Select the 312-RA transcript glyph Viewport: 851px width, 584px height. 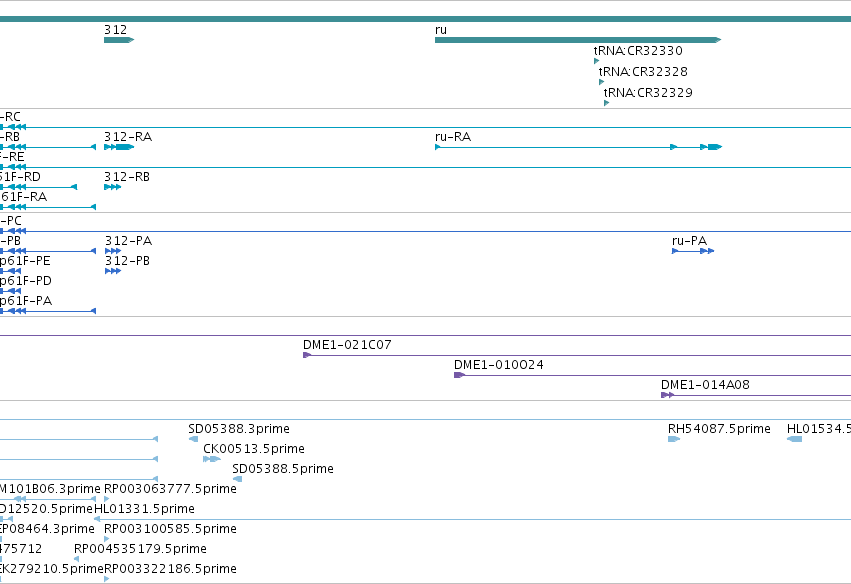click(119, 147)
